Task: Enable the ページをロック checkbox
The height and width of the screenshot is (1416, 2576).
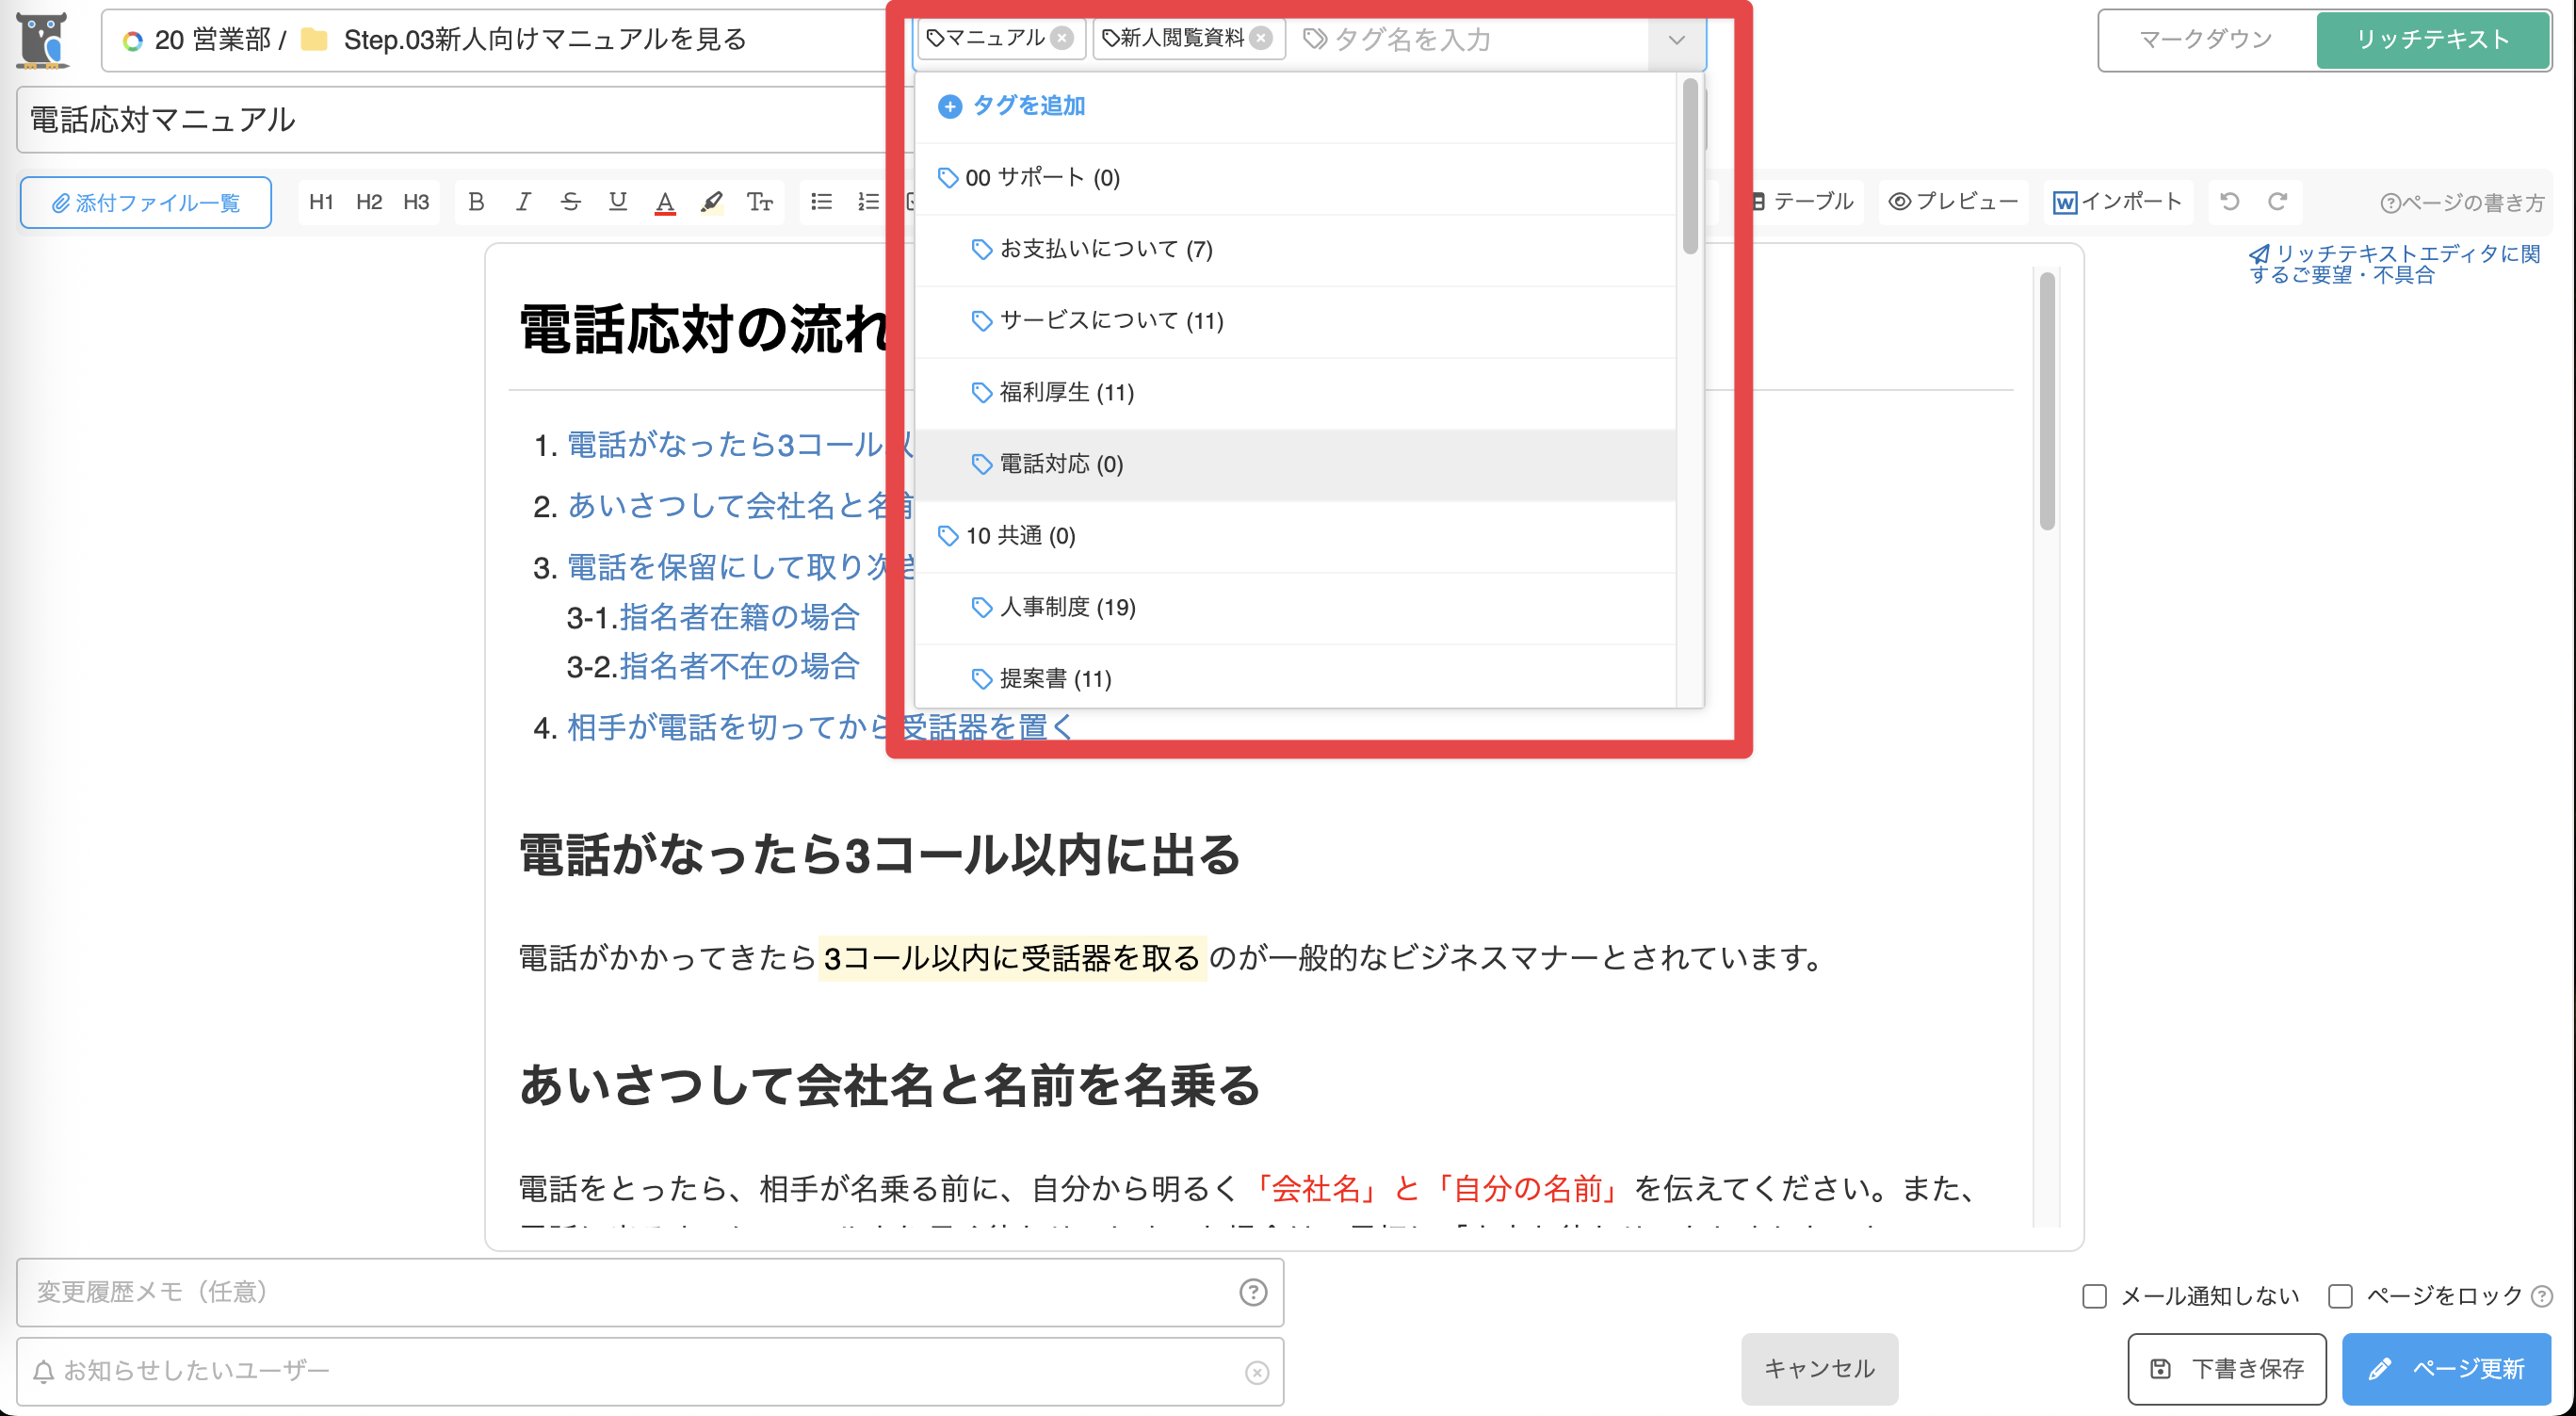Action: click(2340, 1295)
